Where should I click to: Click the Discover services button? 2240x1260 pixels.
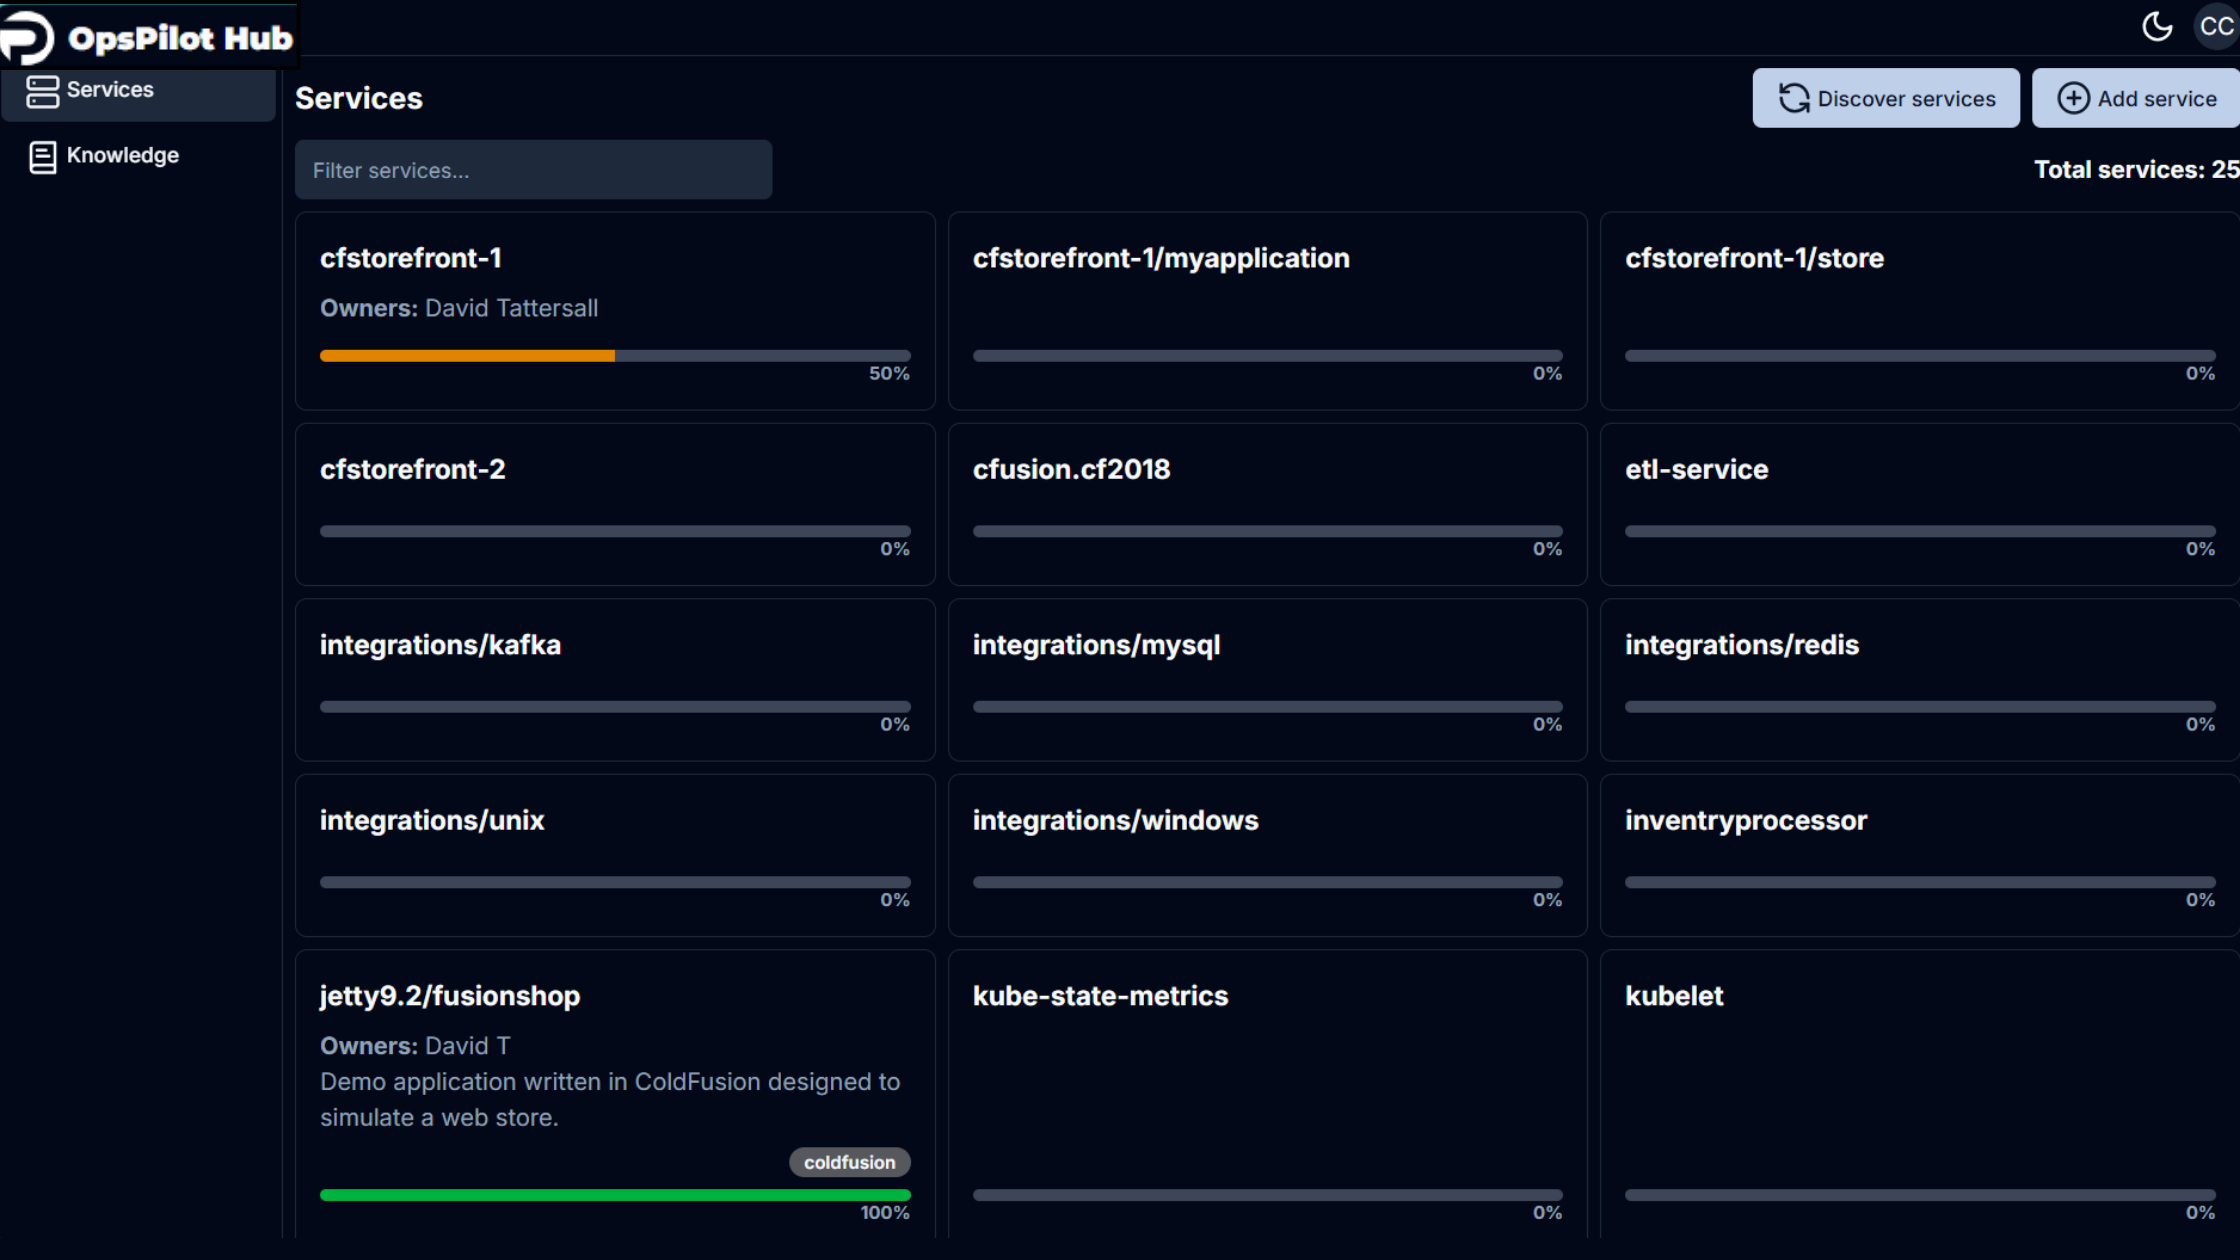tap(1886, 98)
